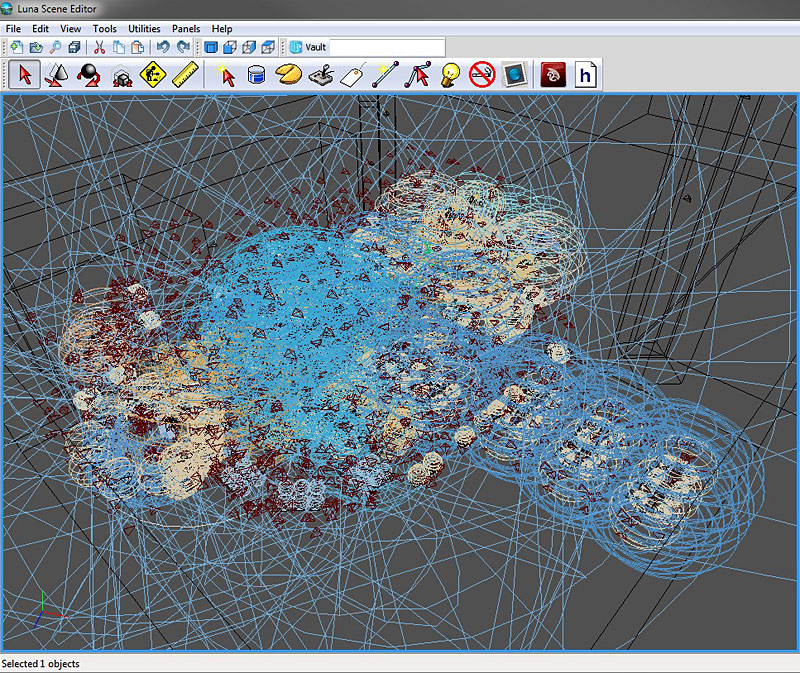Click the yellow light bulb icon
This screenshot has width=800, height=673.
point(450,75)
